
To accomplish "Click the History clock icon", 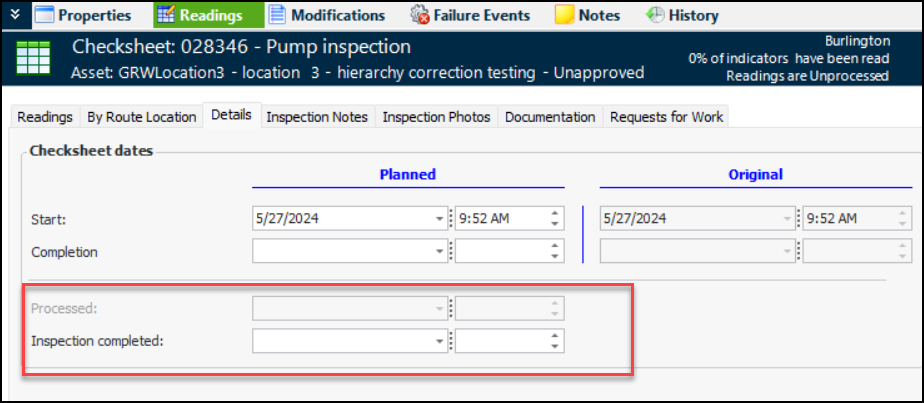I will click(656, 15).
